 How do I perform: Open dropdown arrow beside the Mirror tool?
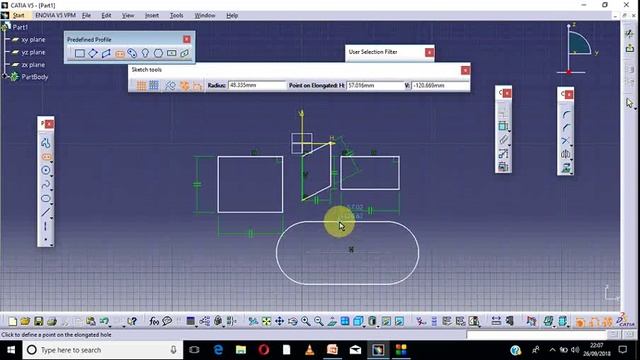[x=571, y=159]
